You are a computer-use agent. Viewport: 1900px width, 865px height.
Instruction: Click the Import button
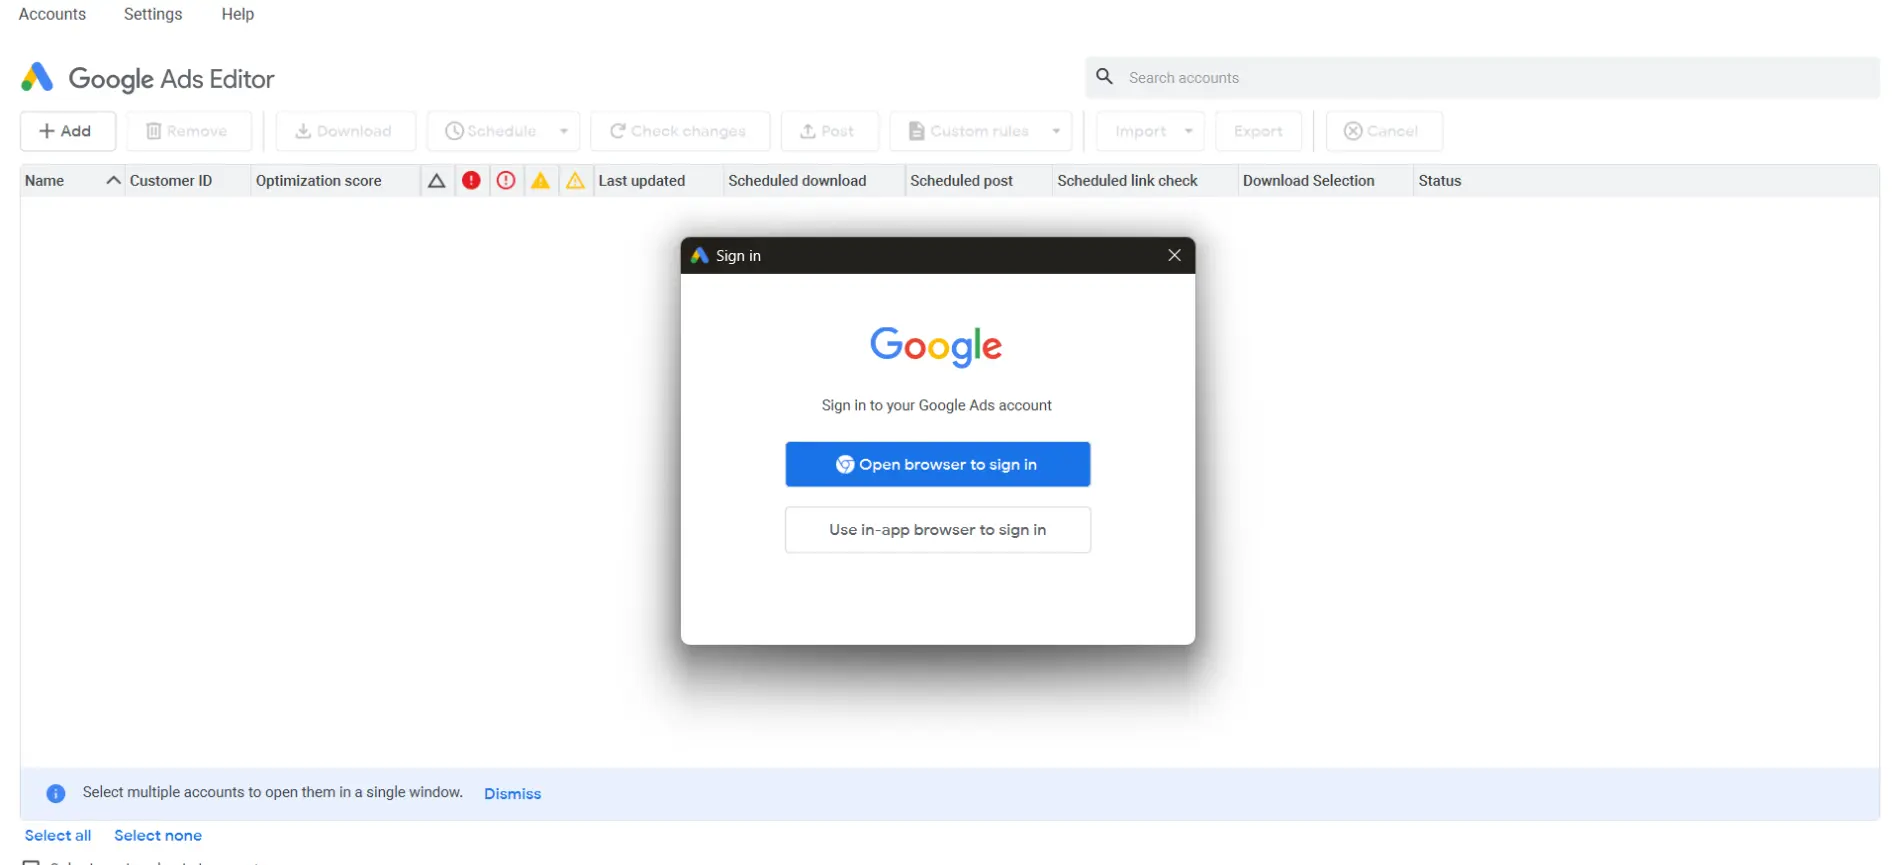click(1140, 131)
